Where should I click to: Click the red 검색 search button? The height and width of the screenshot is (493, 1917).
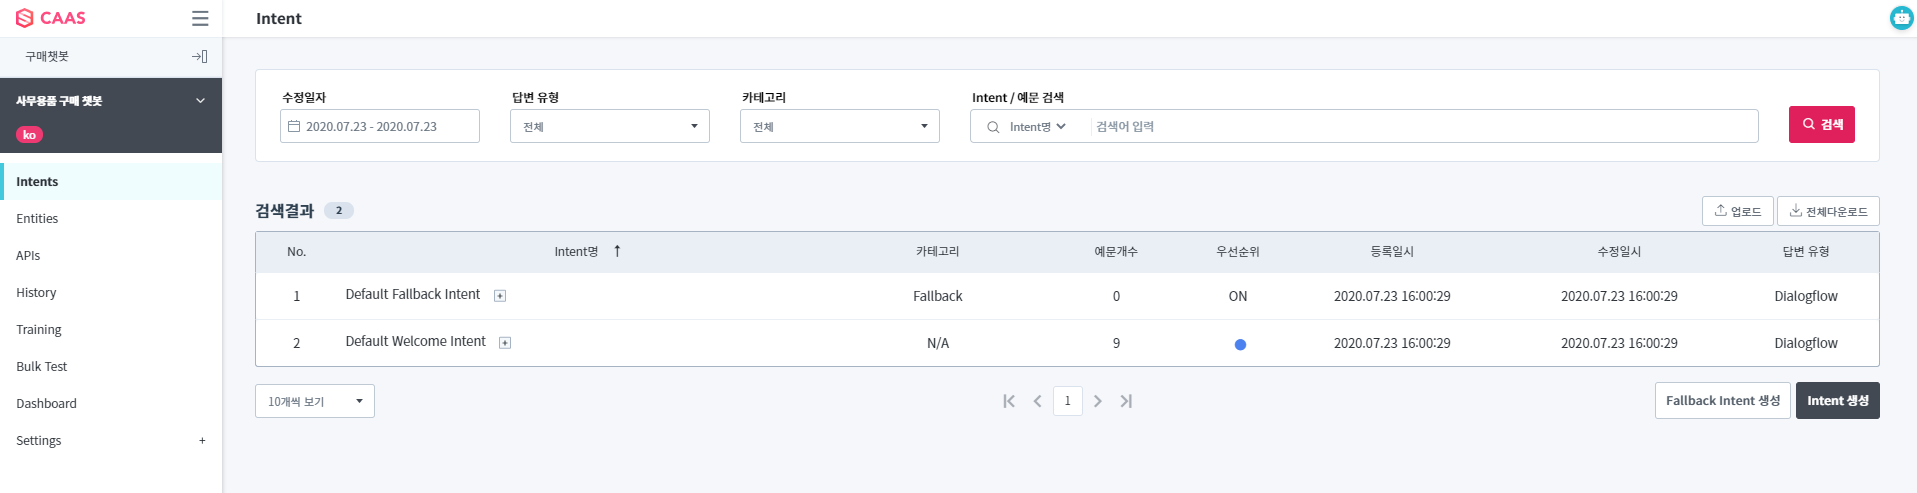pyautogui.click(x=1821, y=125)
